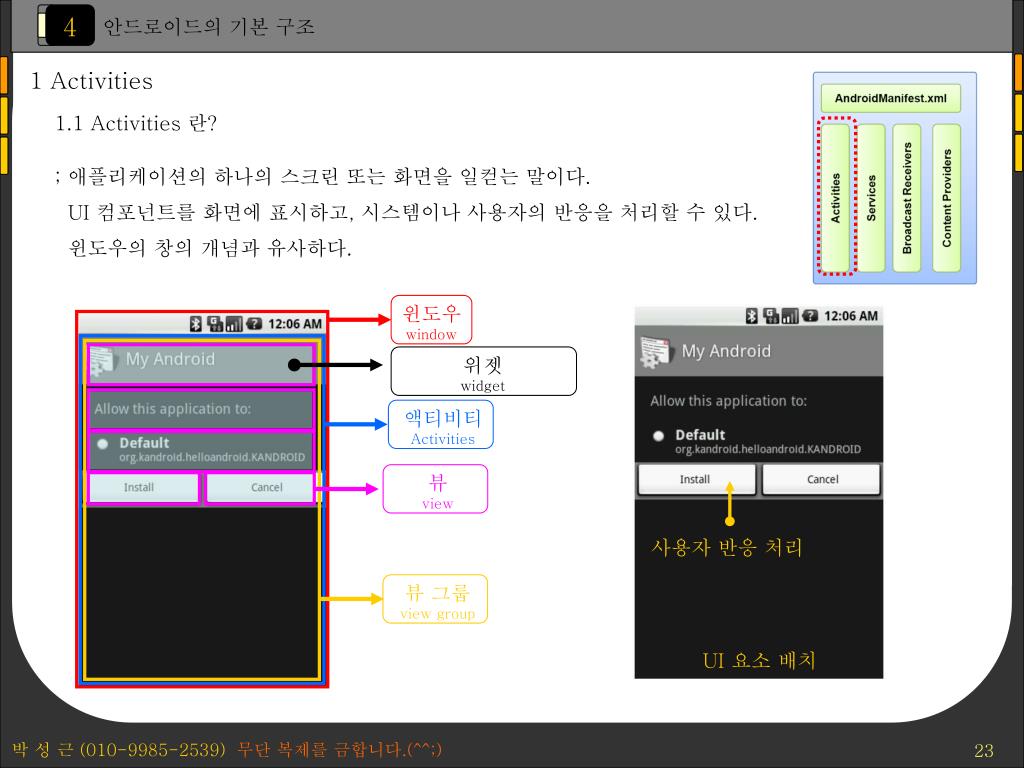Click 'Allow this application to:' in left phone
The height and width of the screenshot is (768, 1024).
[x=172, y=409]
